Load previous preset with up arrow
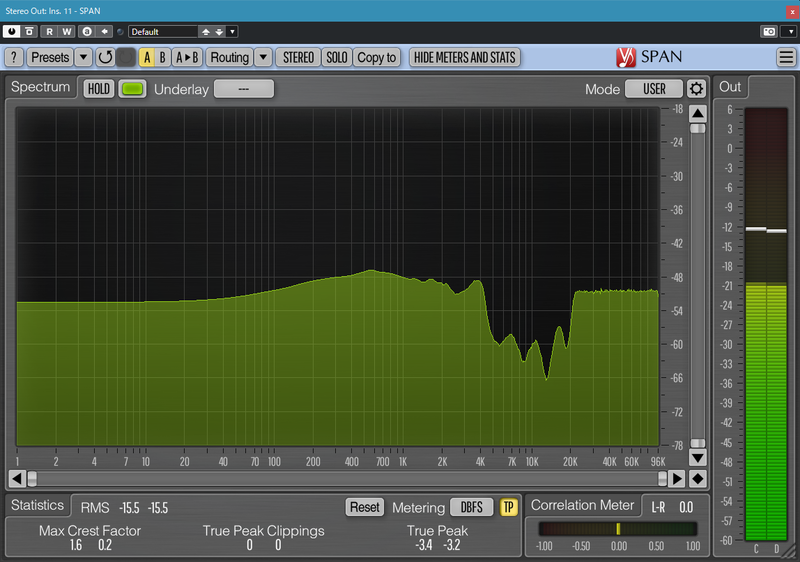800x562 pixels. point(205,32)
